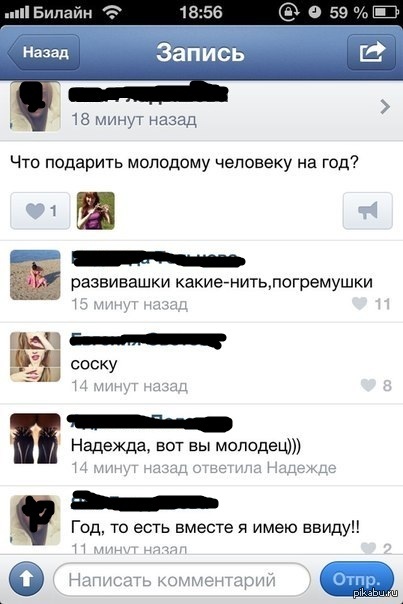This screenshot has height=604, width=403.
Task: Like the 'соску' comment heart
Action: [x=368, y=385]
